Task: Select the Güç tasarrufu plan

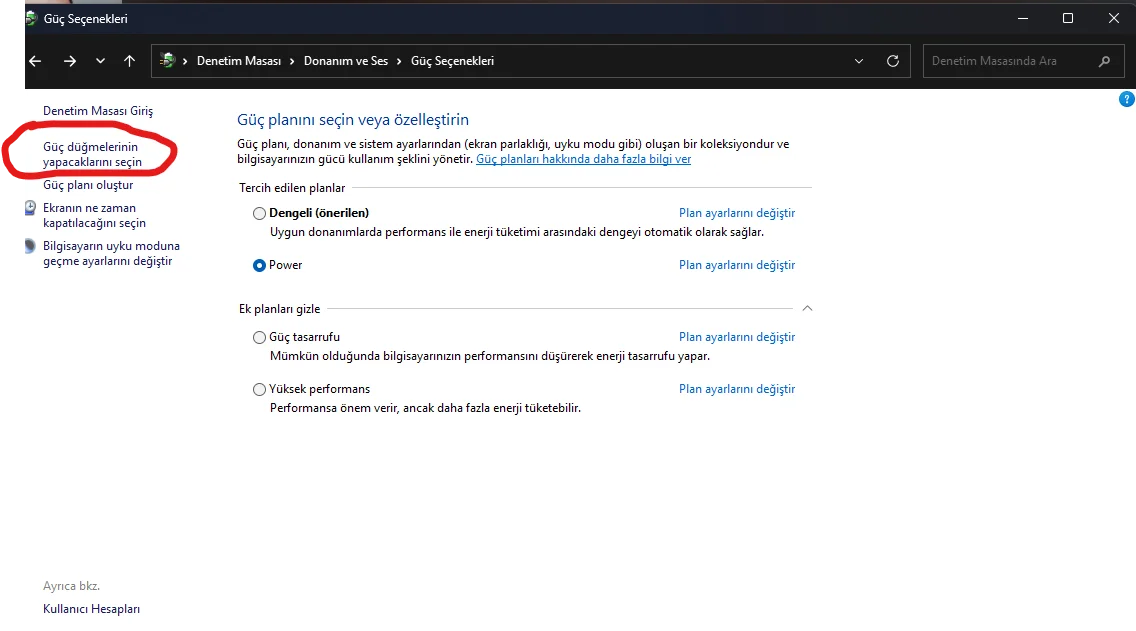Action: 259,337
